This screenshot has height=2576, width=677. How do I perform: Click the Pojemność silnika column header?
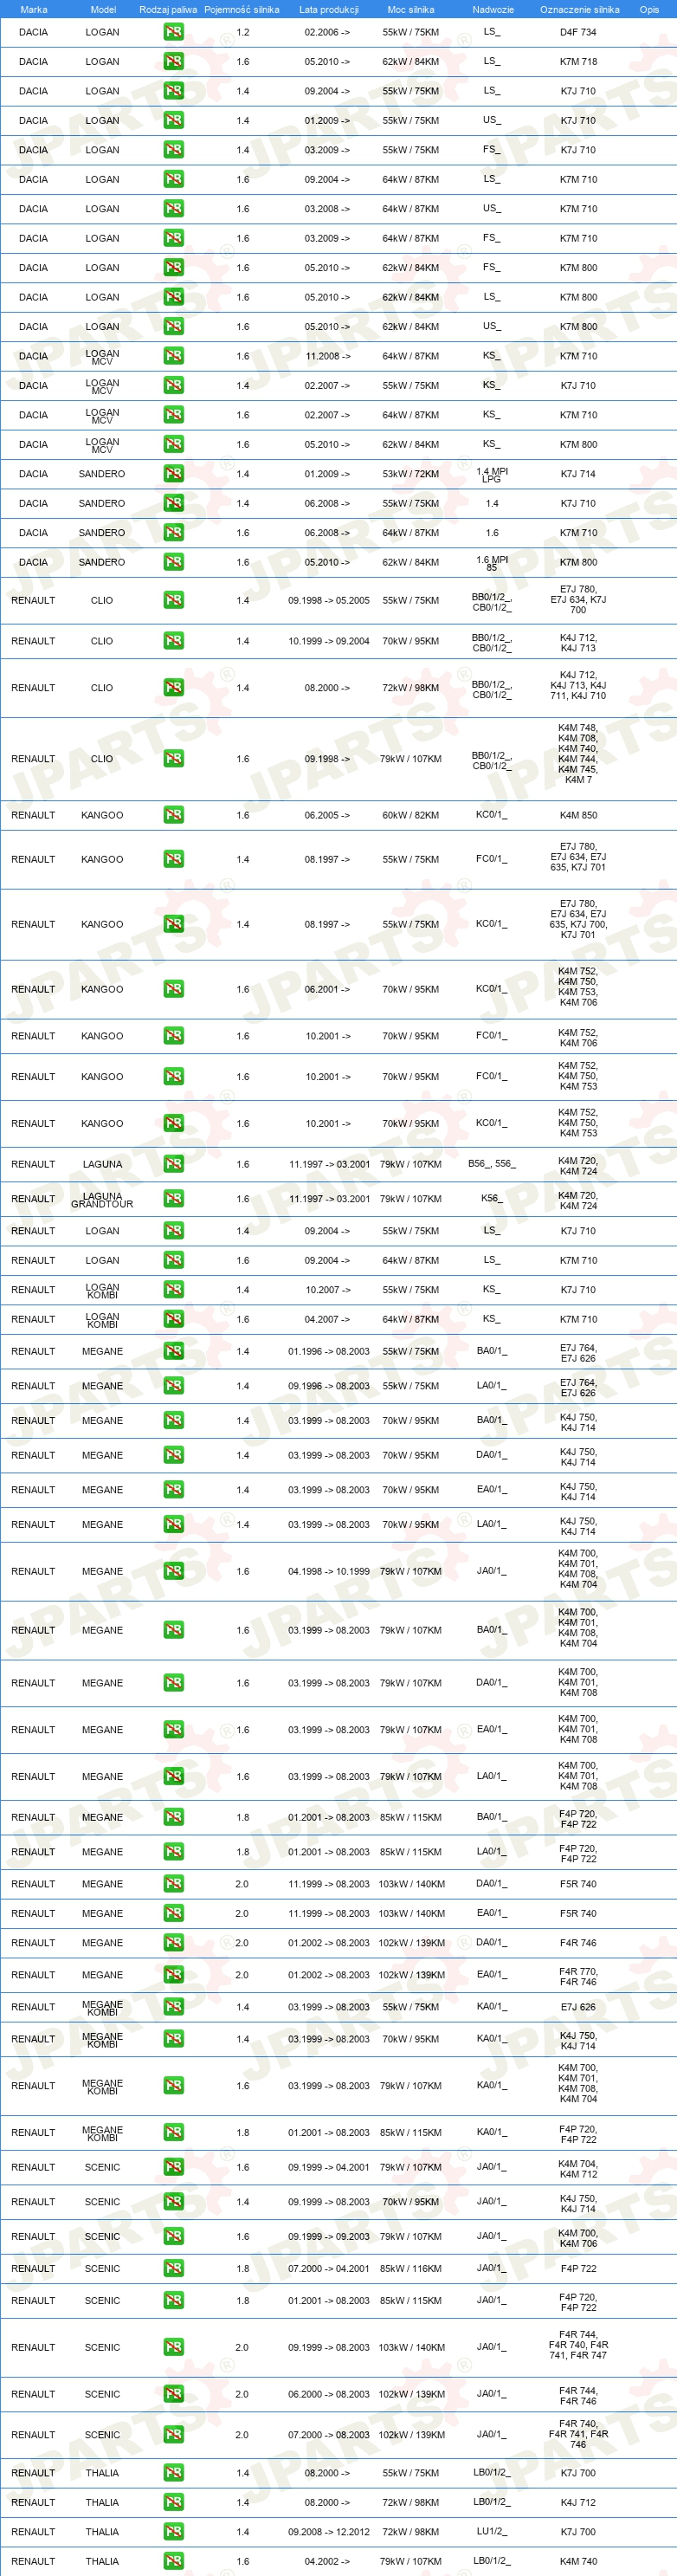(x=242, y=9)
